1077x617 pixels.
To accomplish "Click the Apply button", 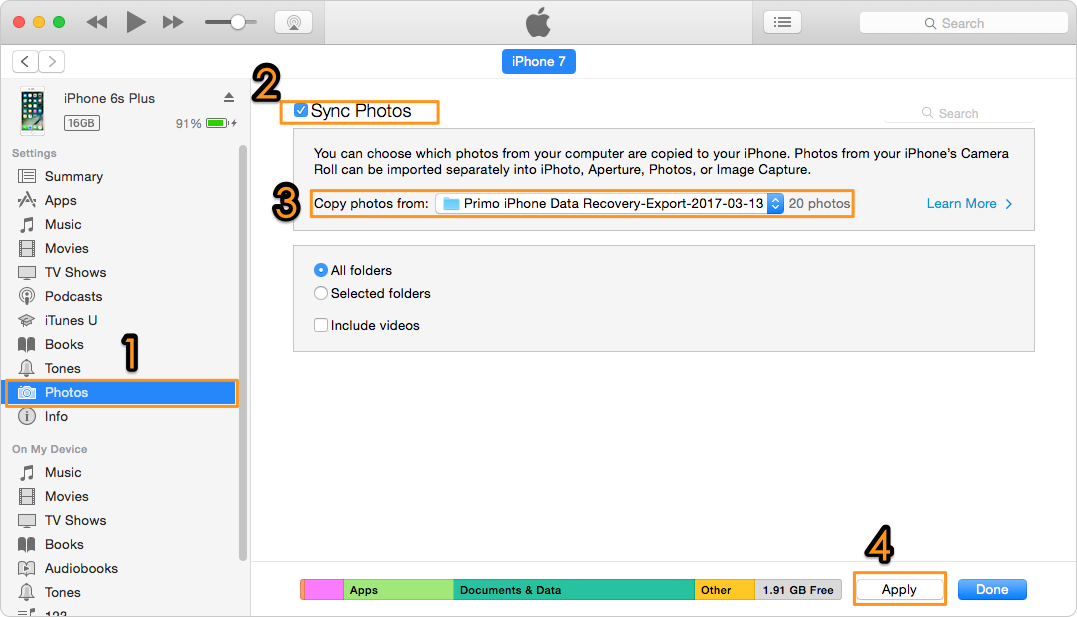I will point(899,590).
